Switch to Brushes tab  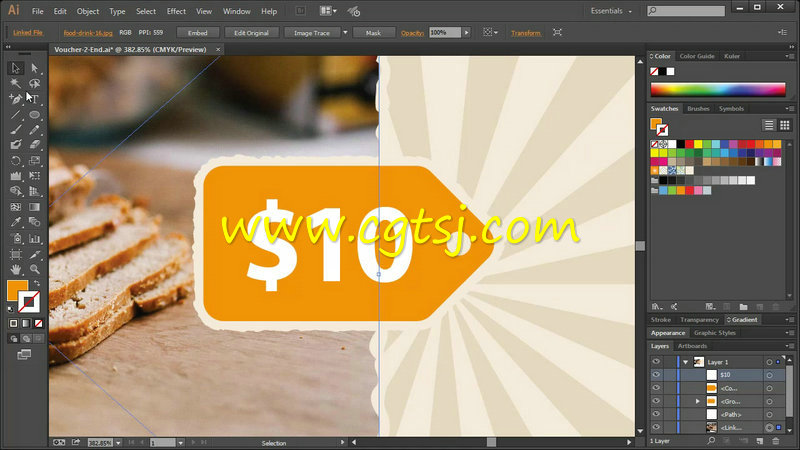pos(698,109)
